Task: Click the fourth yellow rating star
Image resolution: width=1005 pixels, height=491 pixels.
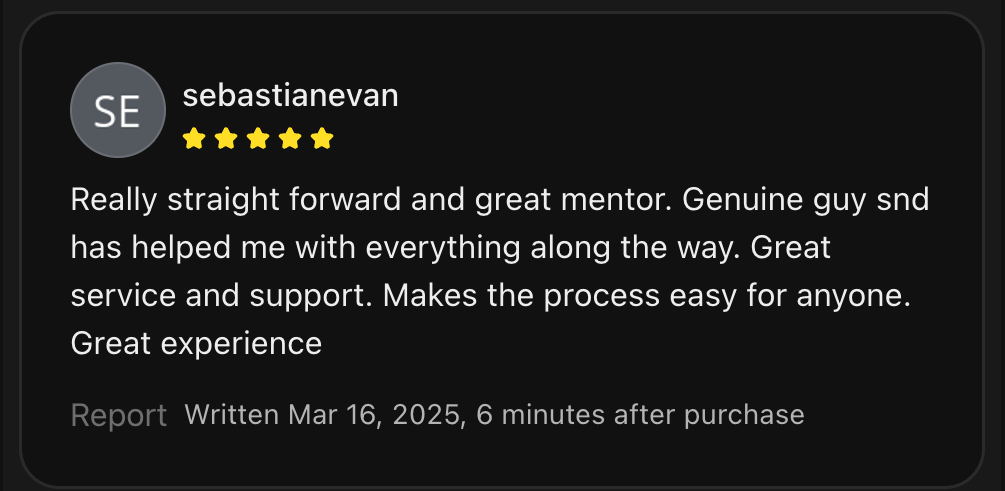Action: (290, 139)
